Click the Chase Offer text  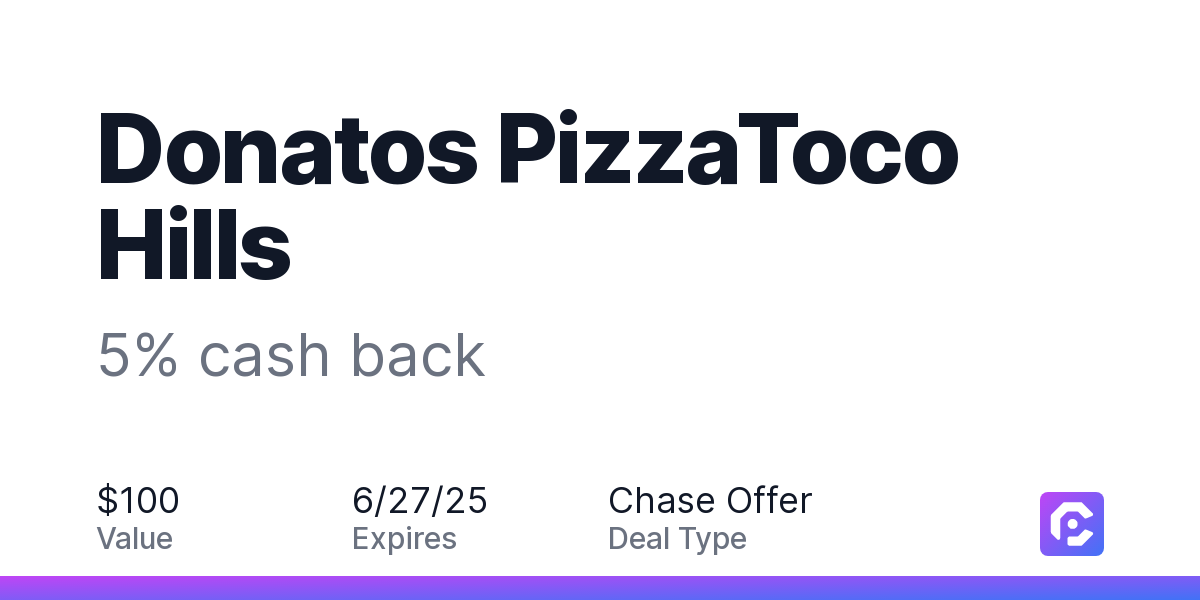pos(710,500)
